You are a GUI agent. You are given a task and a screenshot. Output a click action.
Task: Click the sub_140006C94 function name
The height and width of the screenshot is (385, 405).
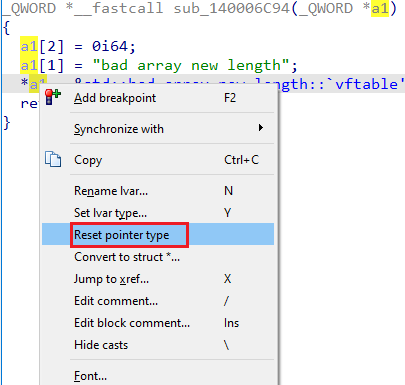point(232,8)
